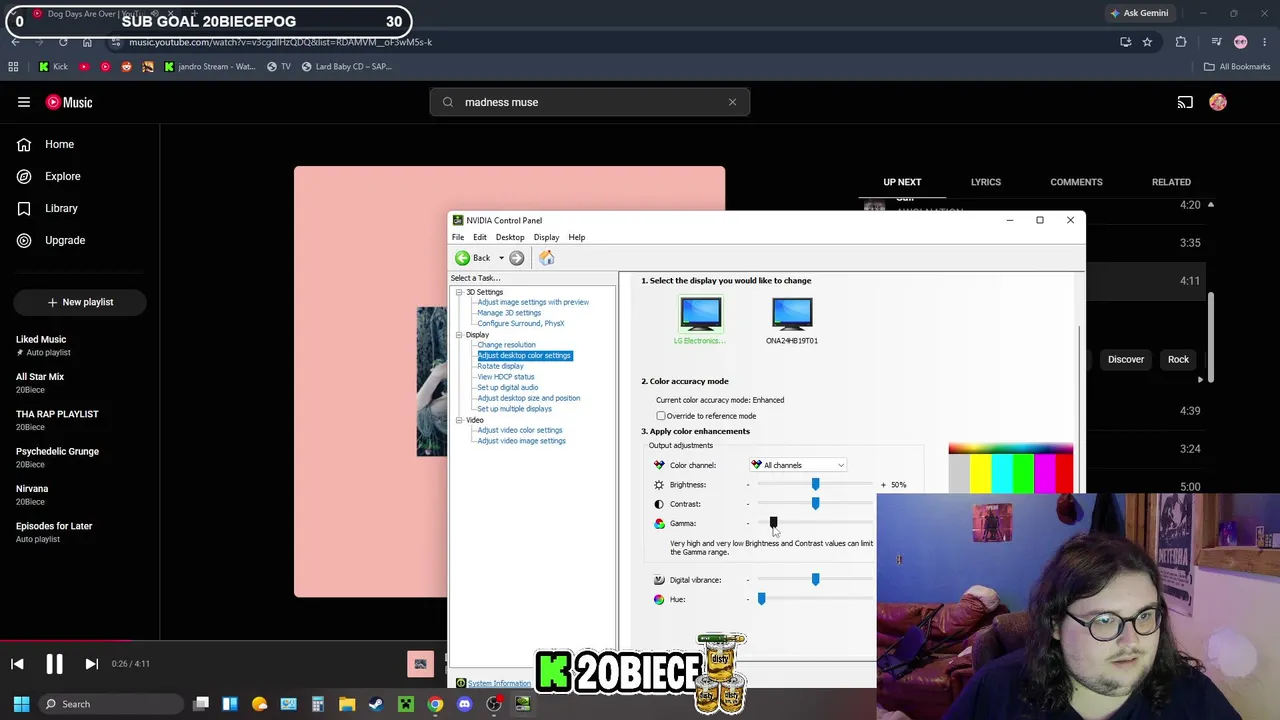The height and width of the screenshot is (720, 1280).
Task: Go to Home in YouTube Music sidebar
Action: point(59,144)
